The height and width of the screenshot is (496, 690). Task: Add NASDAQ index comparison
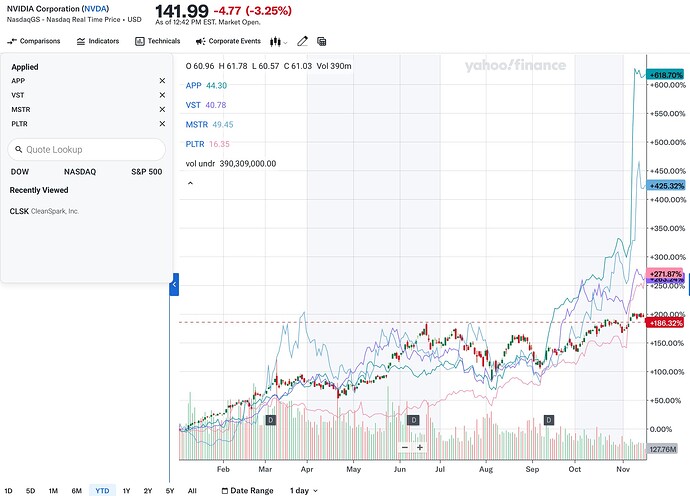point(80,172)
